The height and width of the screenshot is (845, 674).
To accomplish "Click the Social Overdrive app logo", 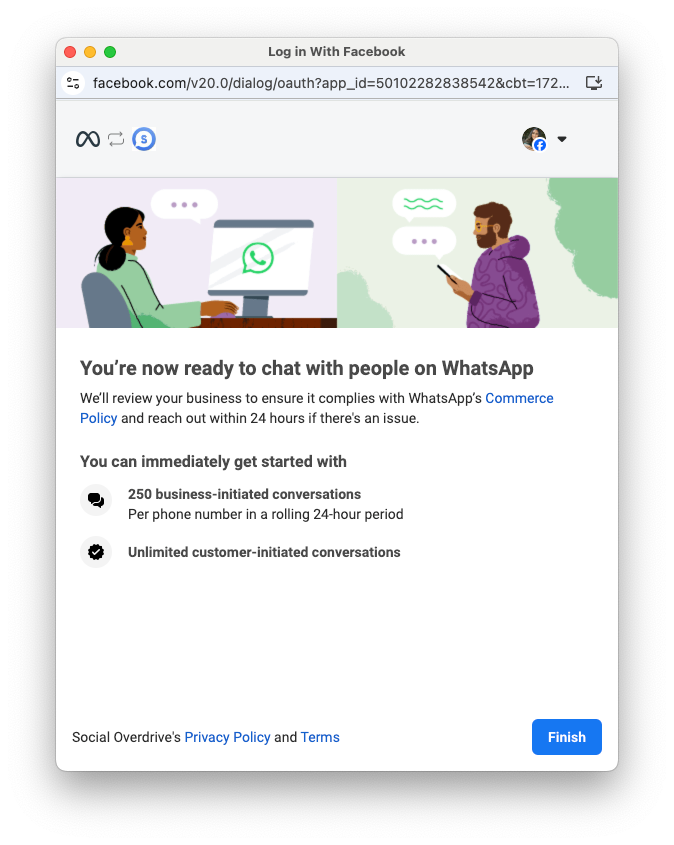I will (144, 139).
